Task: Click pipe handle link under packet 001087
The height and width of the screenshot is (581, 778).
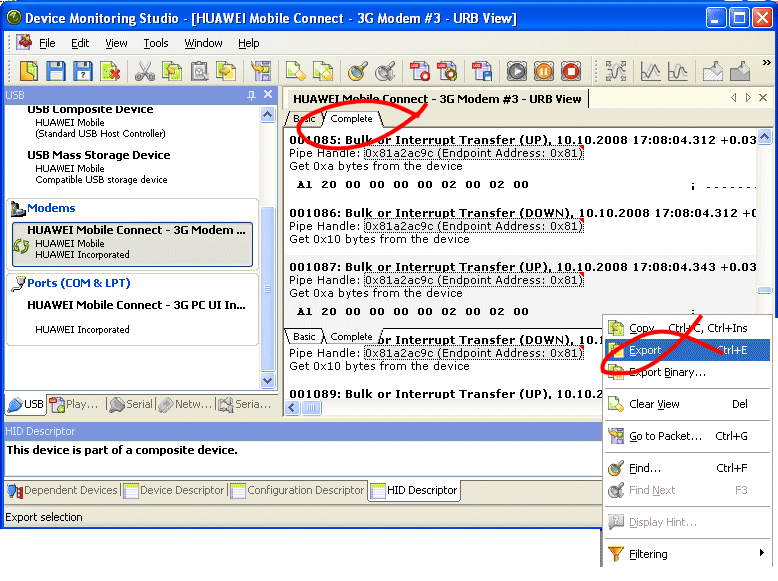Action: [474, 280]
